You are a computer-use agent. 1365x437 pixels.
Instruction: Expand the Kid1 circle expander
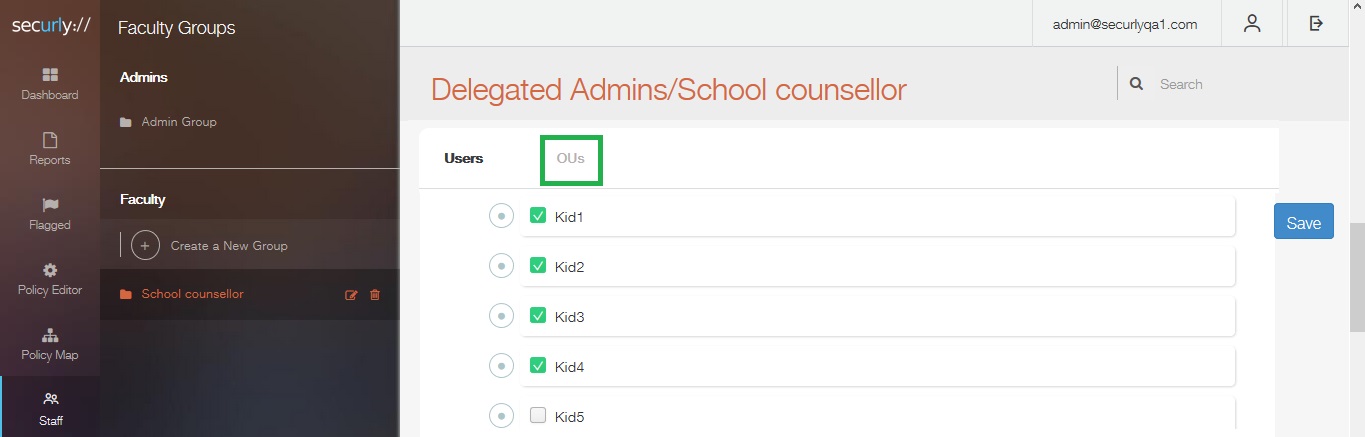tap(501, 215)
